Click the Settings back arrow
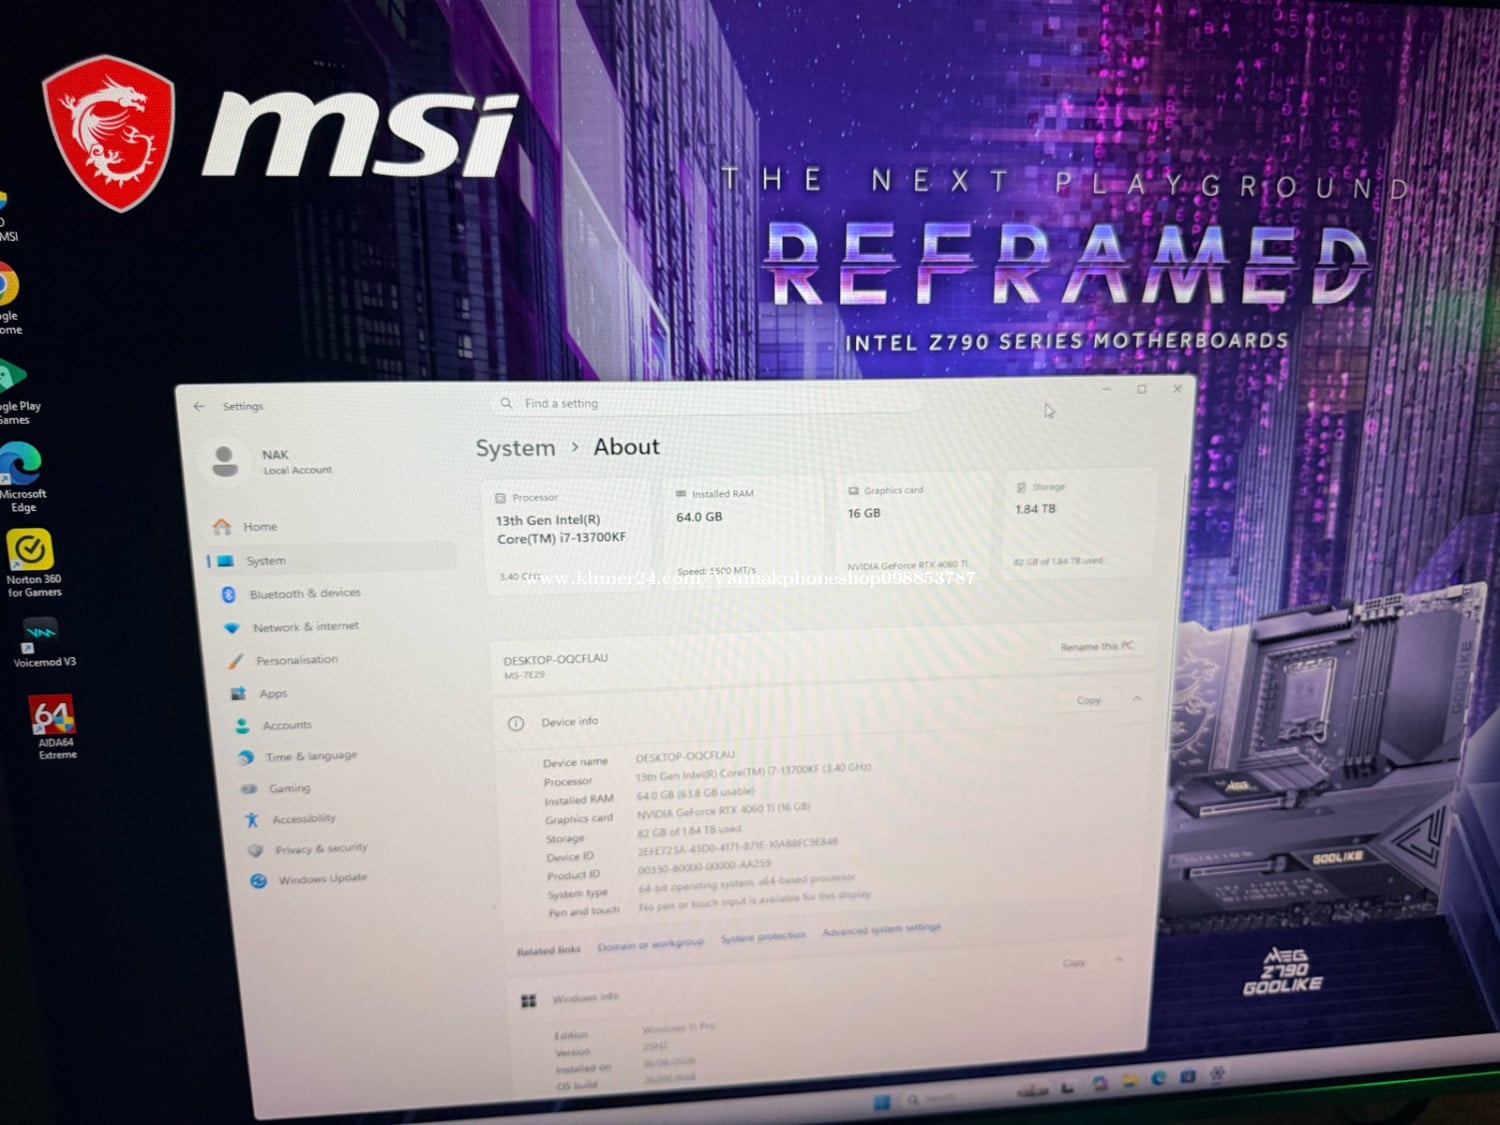Viewport: 1500px width, 1125px height. 199,406
